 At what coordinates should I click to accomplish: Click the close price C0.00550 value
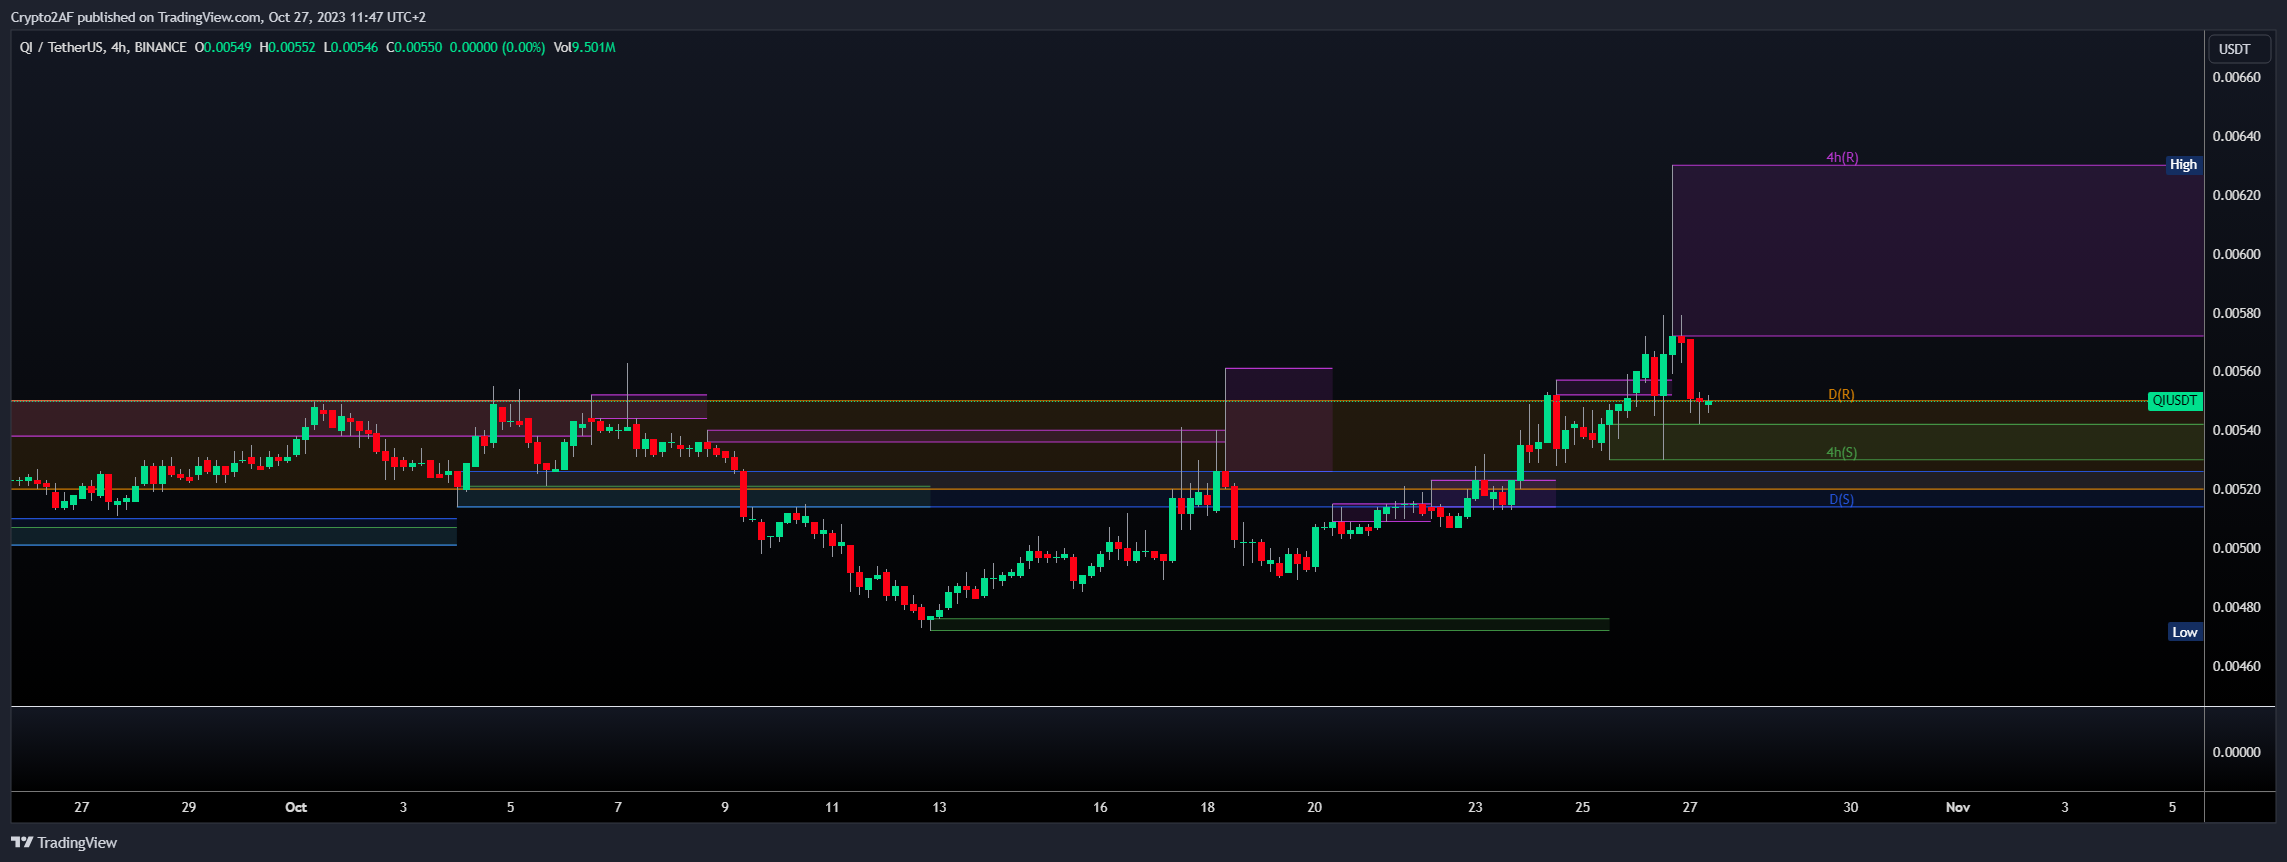[x=414, y=47]
